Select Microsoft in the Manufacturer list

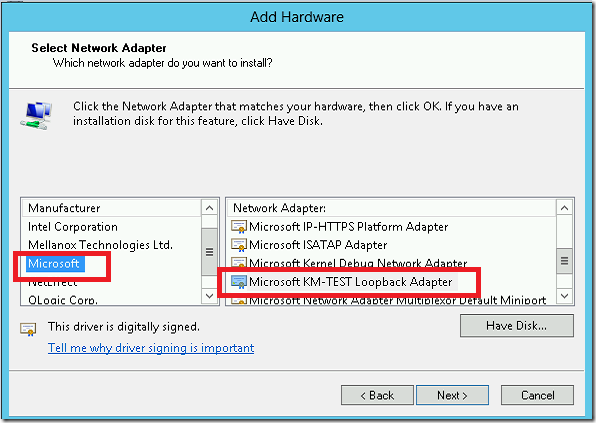[x=54, y=263]
